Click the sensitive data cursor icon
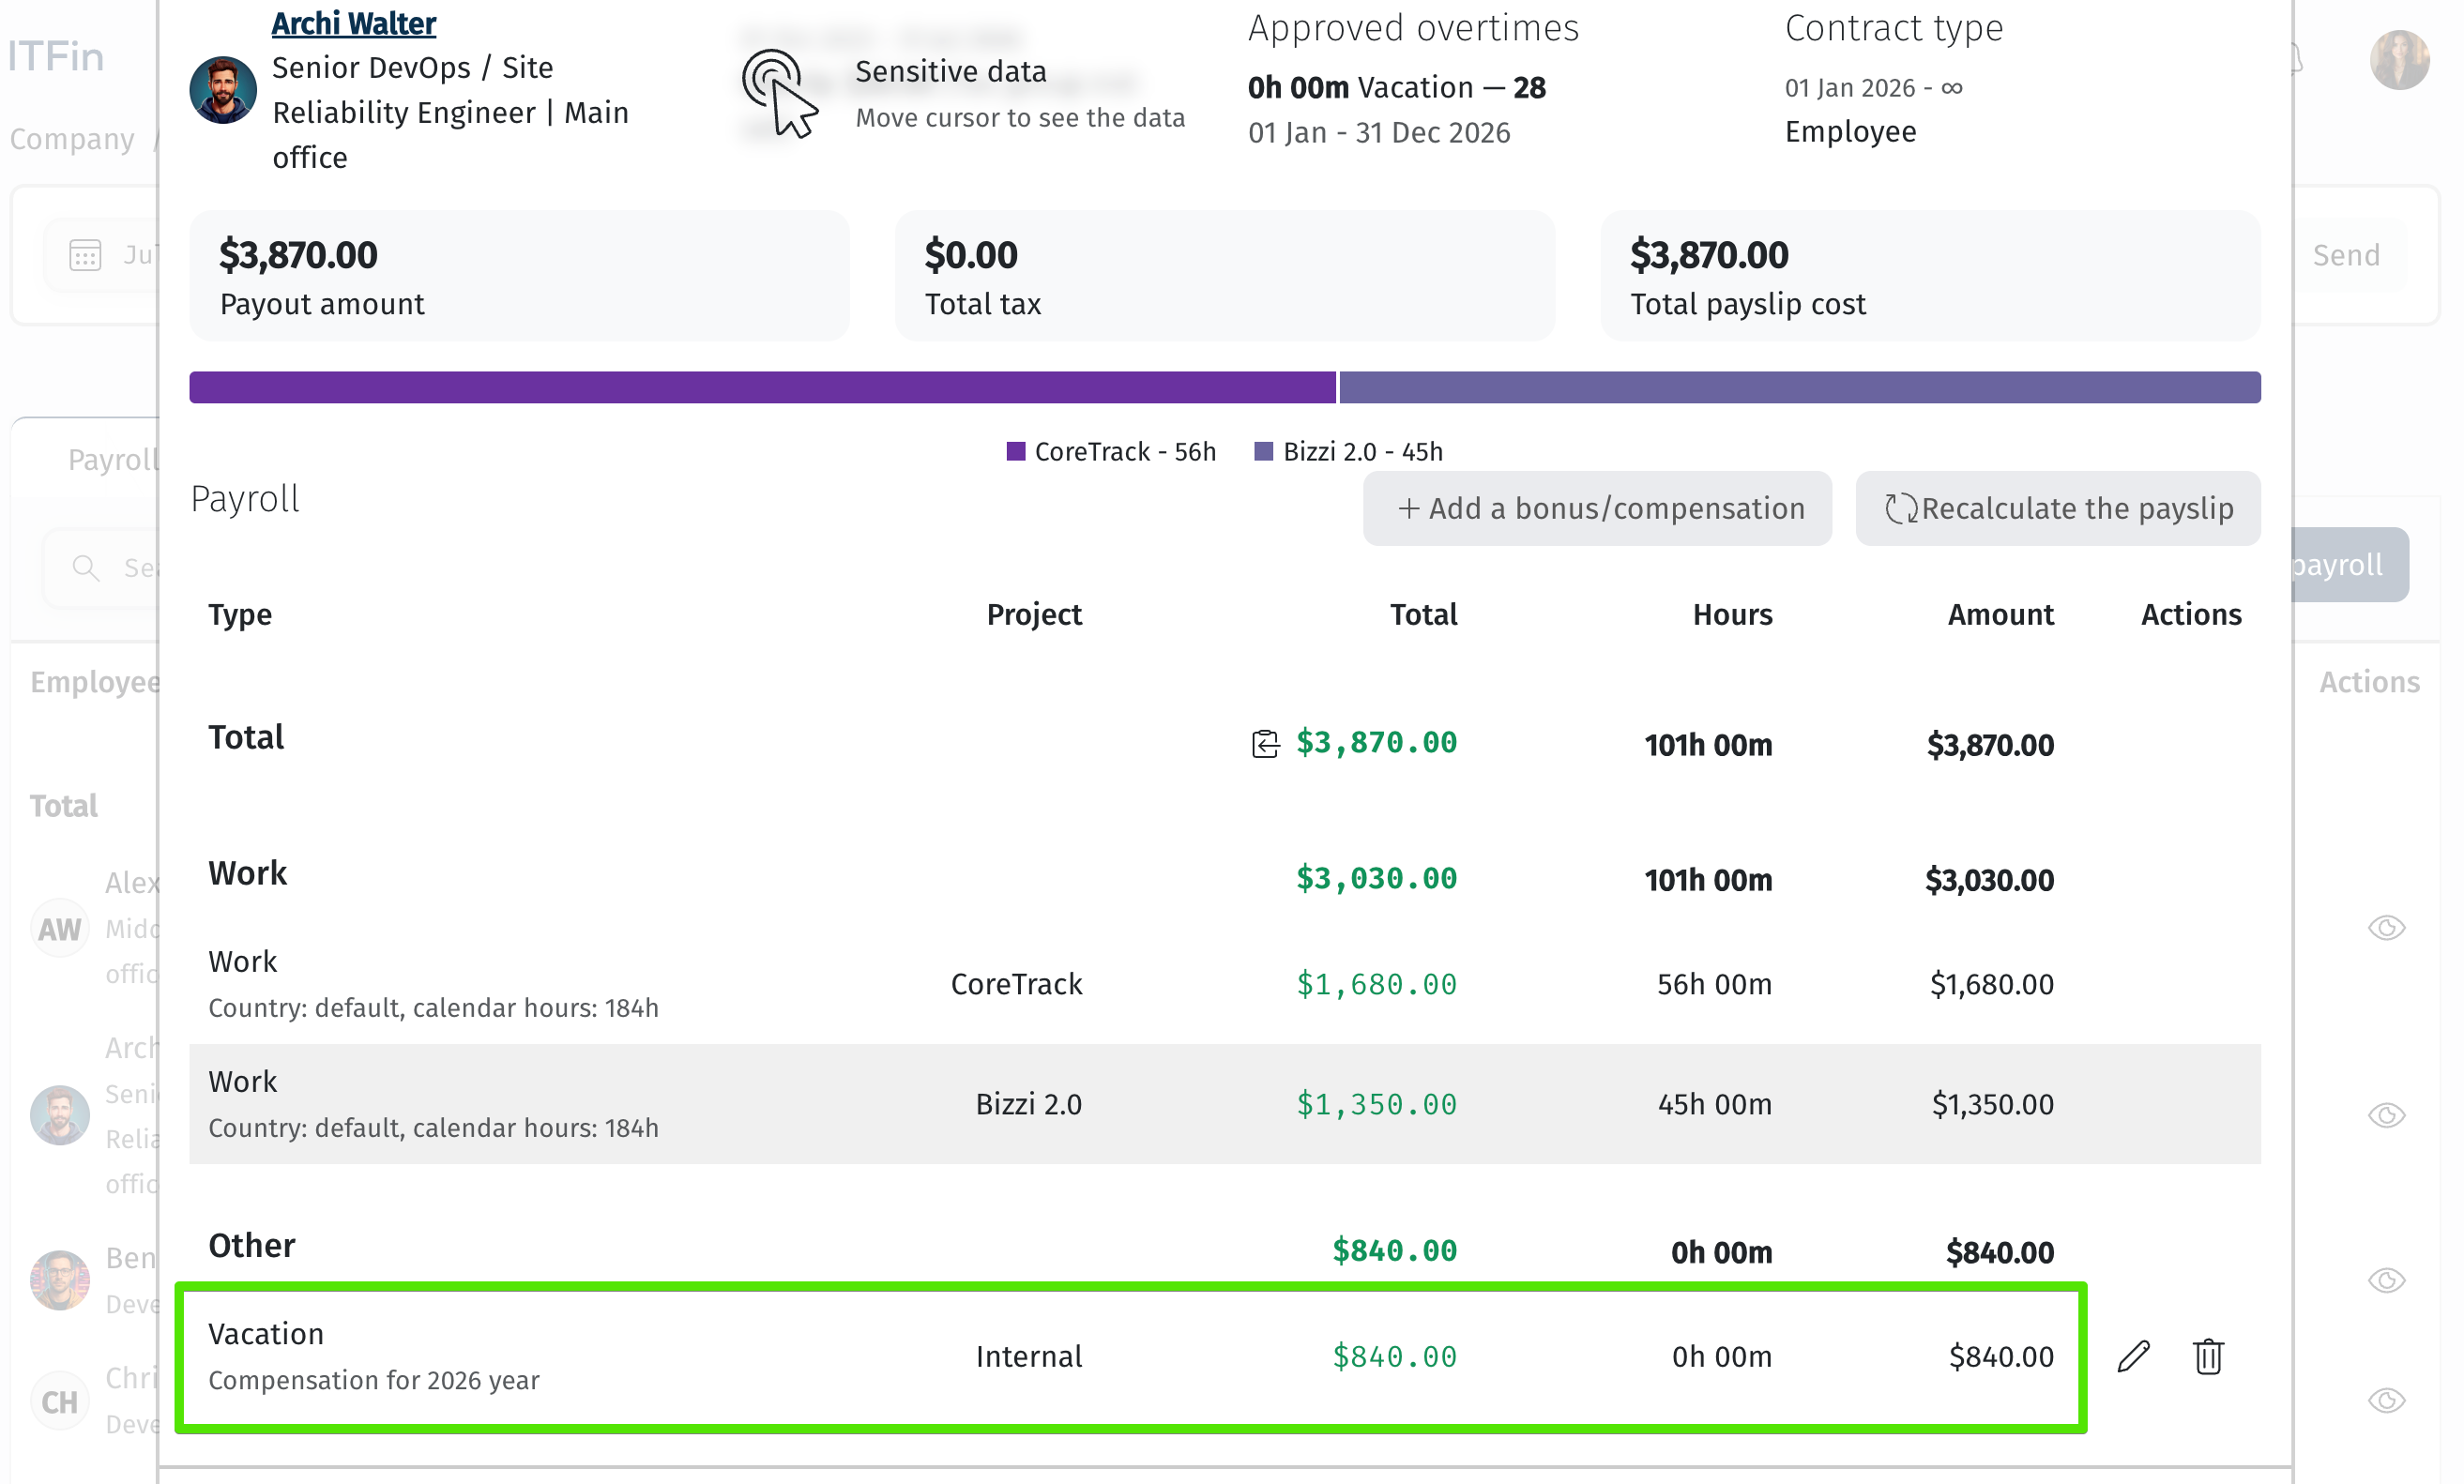 tap(780, 92)
